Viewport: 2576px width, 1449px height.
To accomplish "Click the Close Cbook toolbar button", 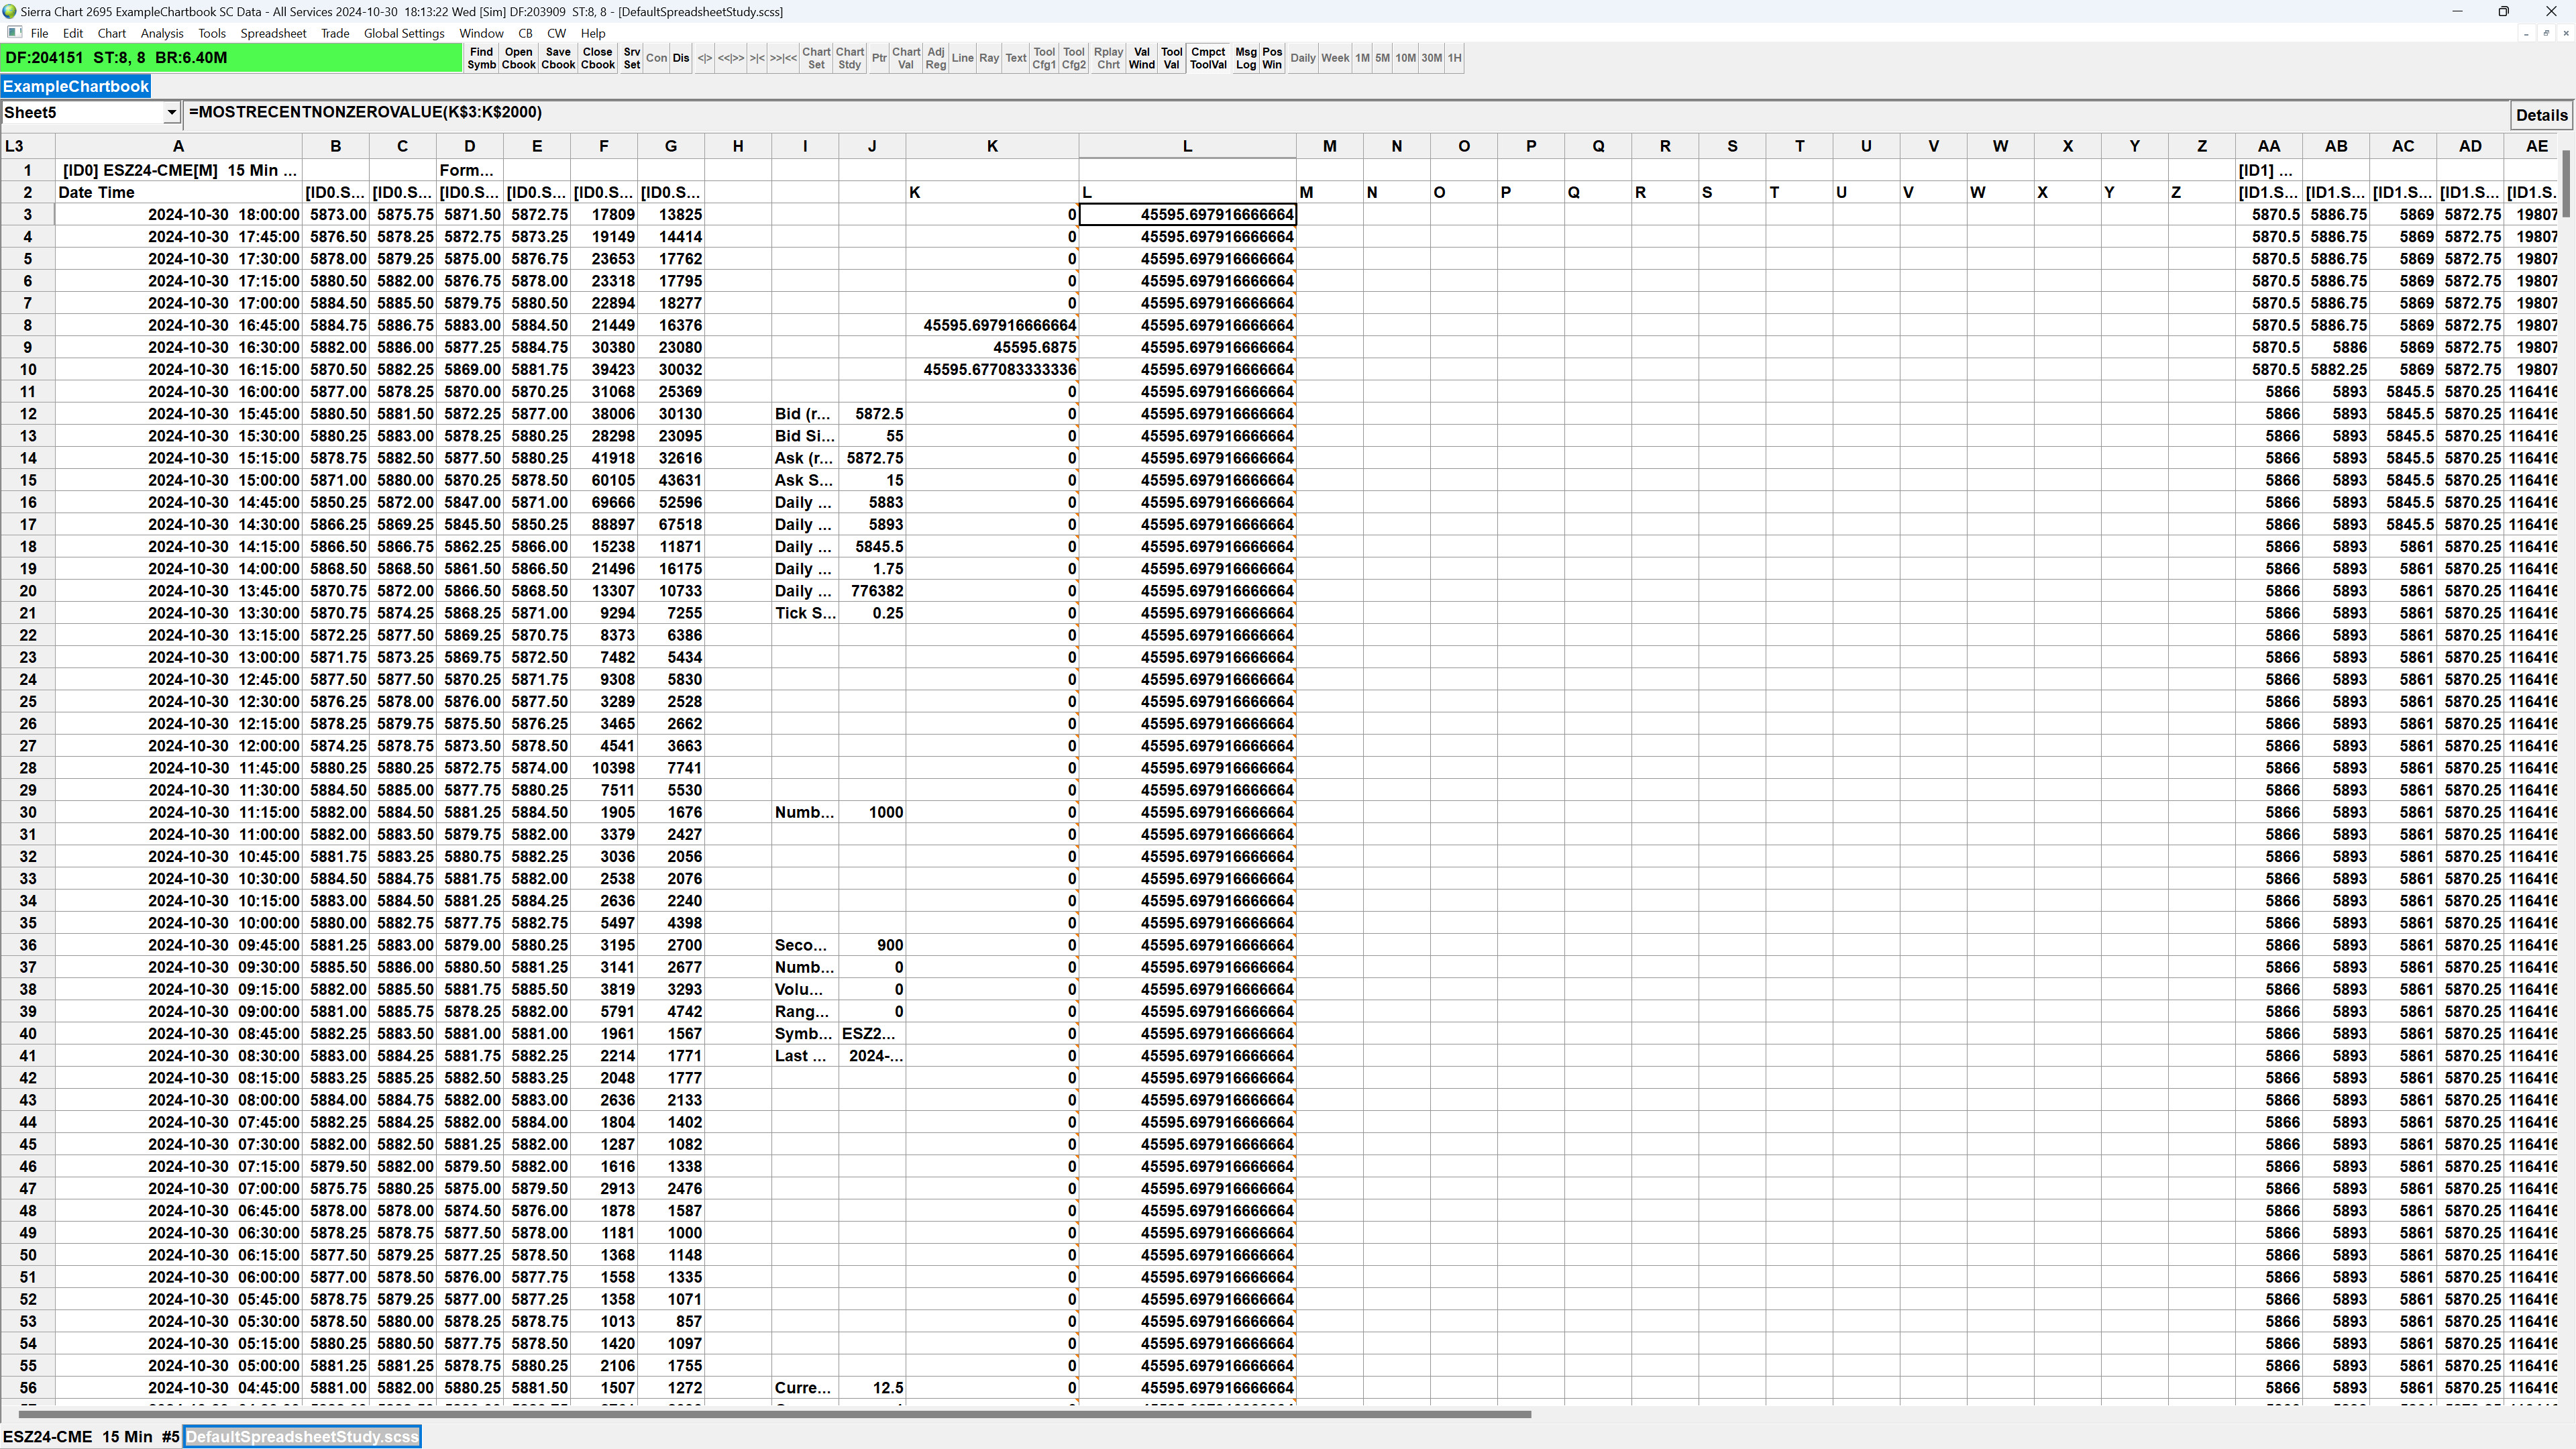I will click(597, 58).
